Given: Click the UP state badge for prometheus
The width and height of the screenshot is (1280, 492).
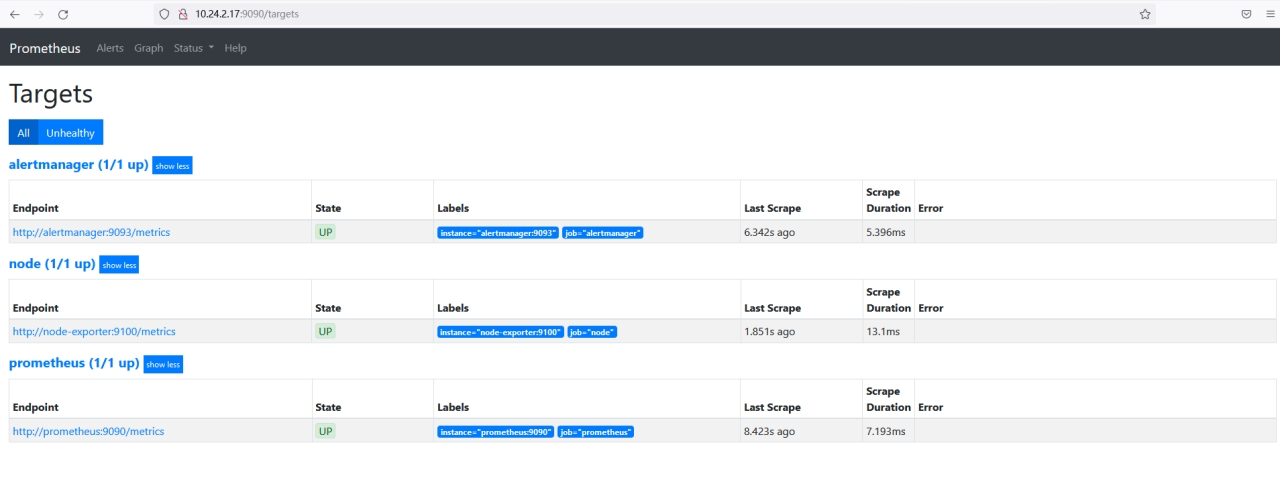Looking at the screenshot, I should pos(325,431).
